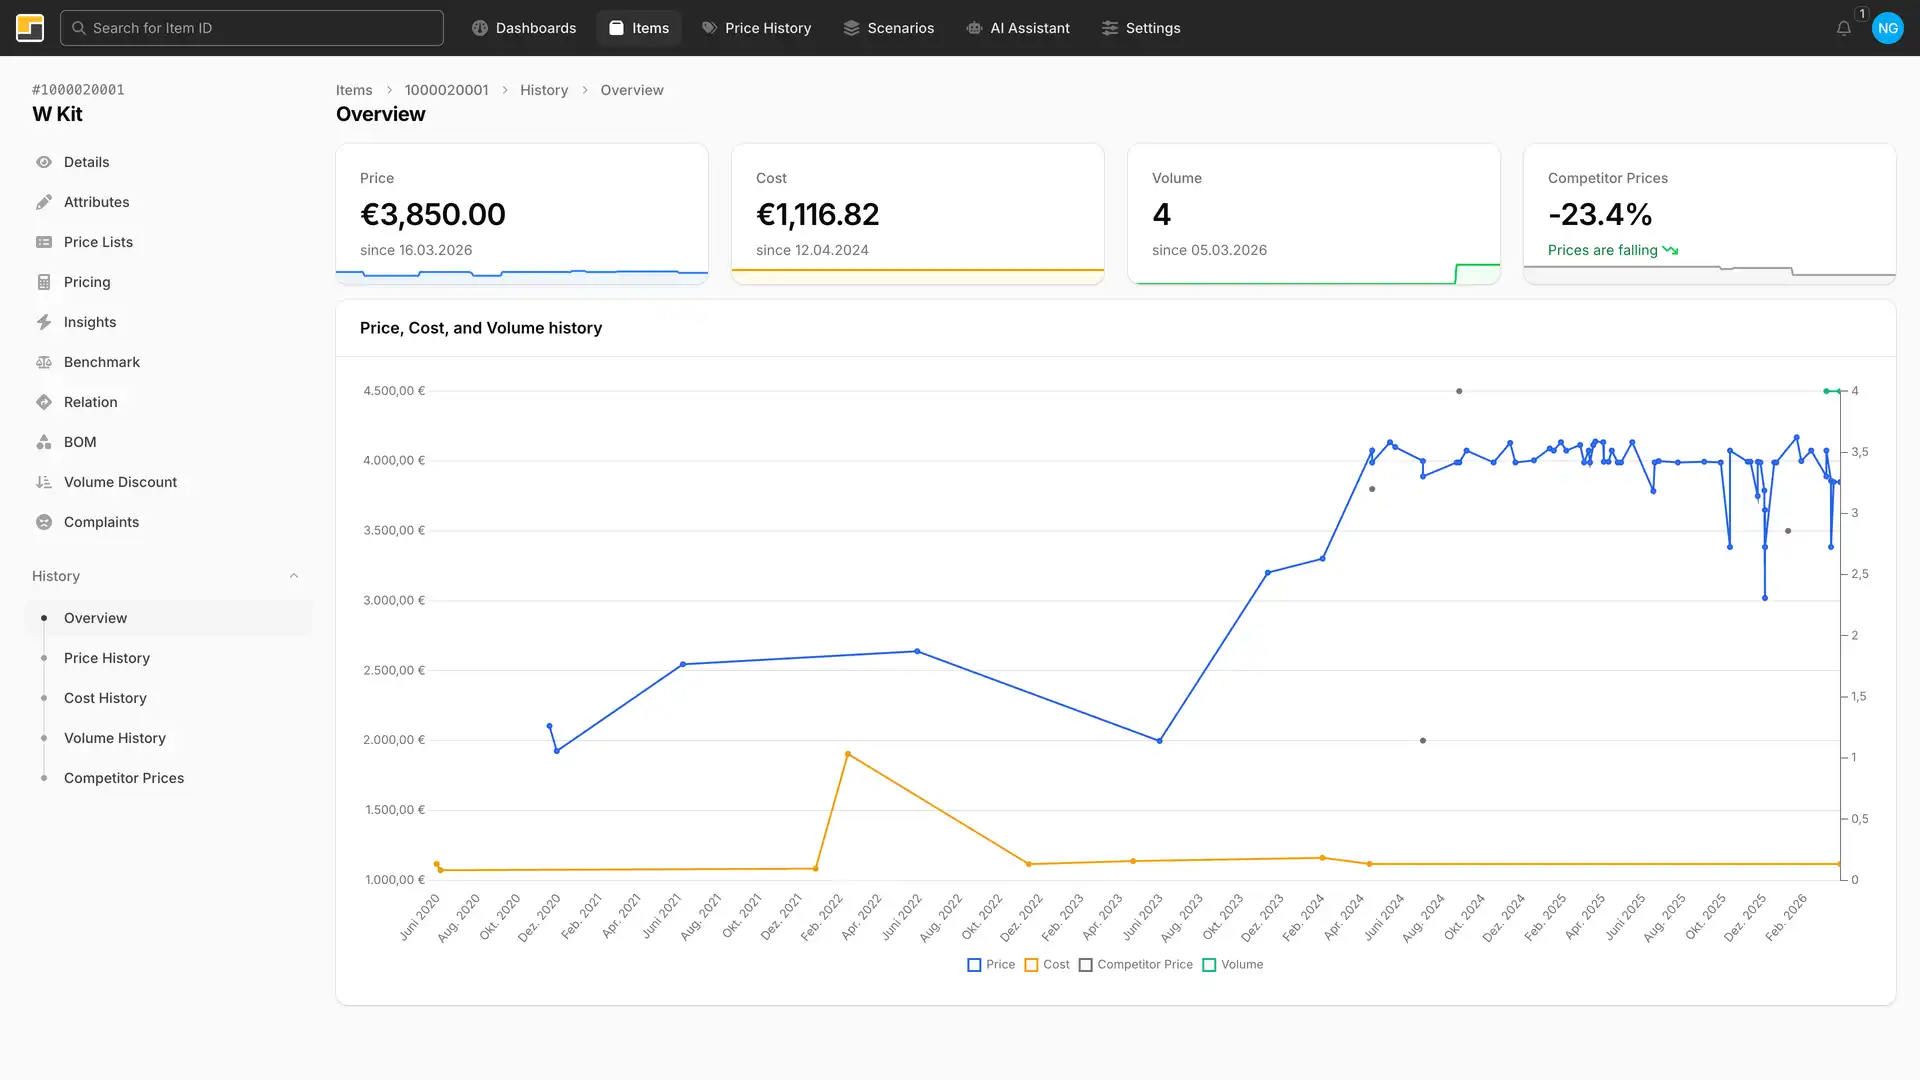
Task: Open the user avatar menu
Action: 1888,27
